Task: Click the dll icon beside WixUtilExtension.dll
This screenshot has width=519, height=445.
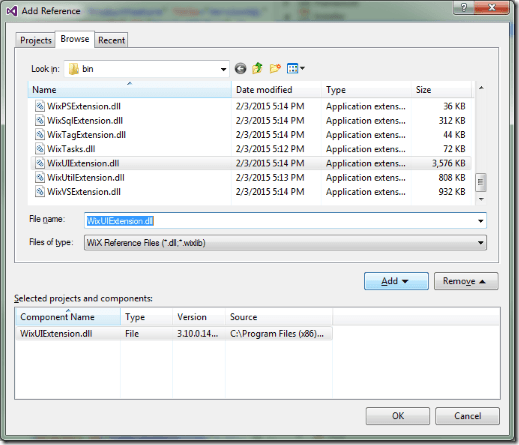Action: click(40, 177)
